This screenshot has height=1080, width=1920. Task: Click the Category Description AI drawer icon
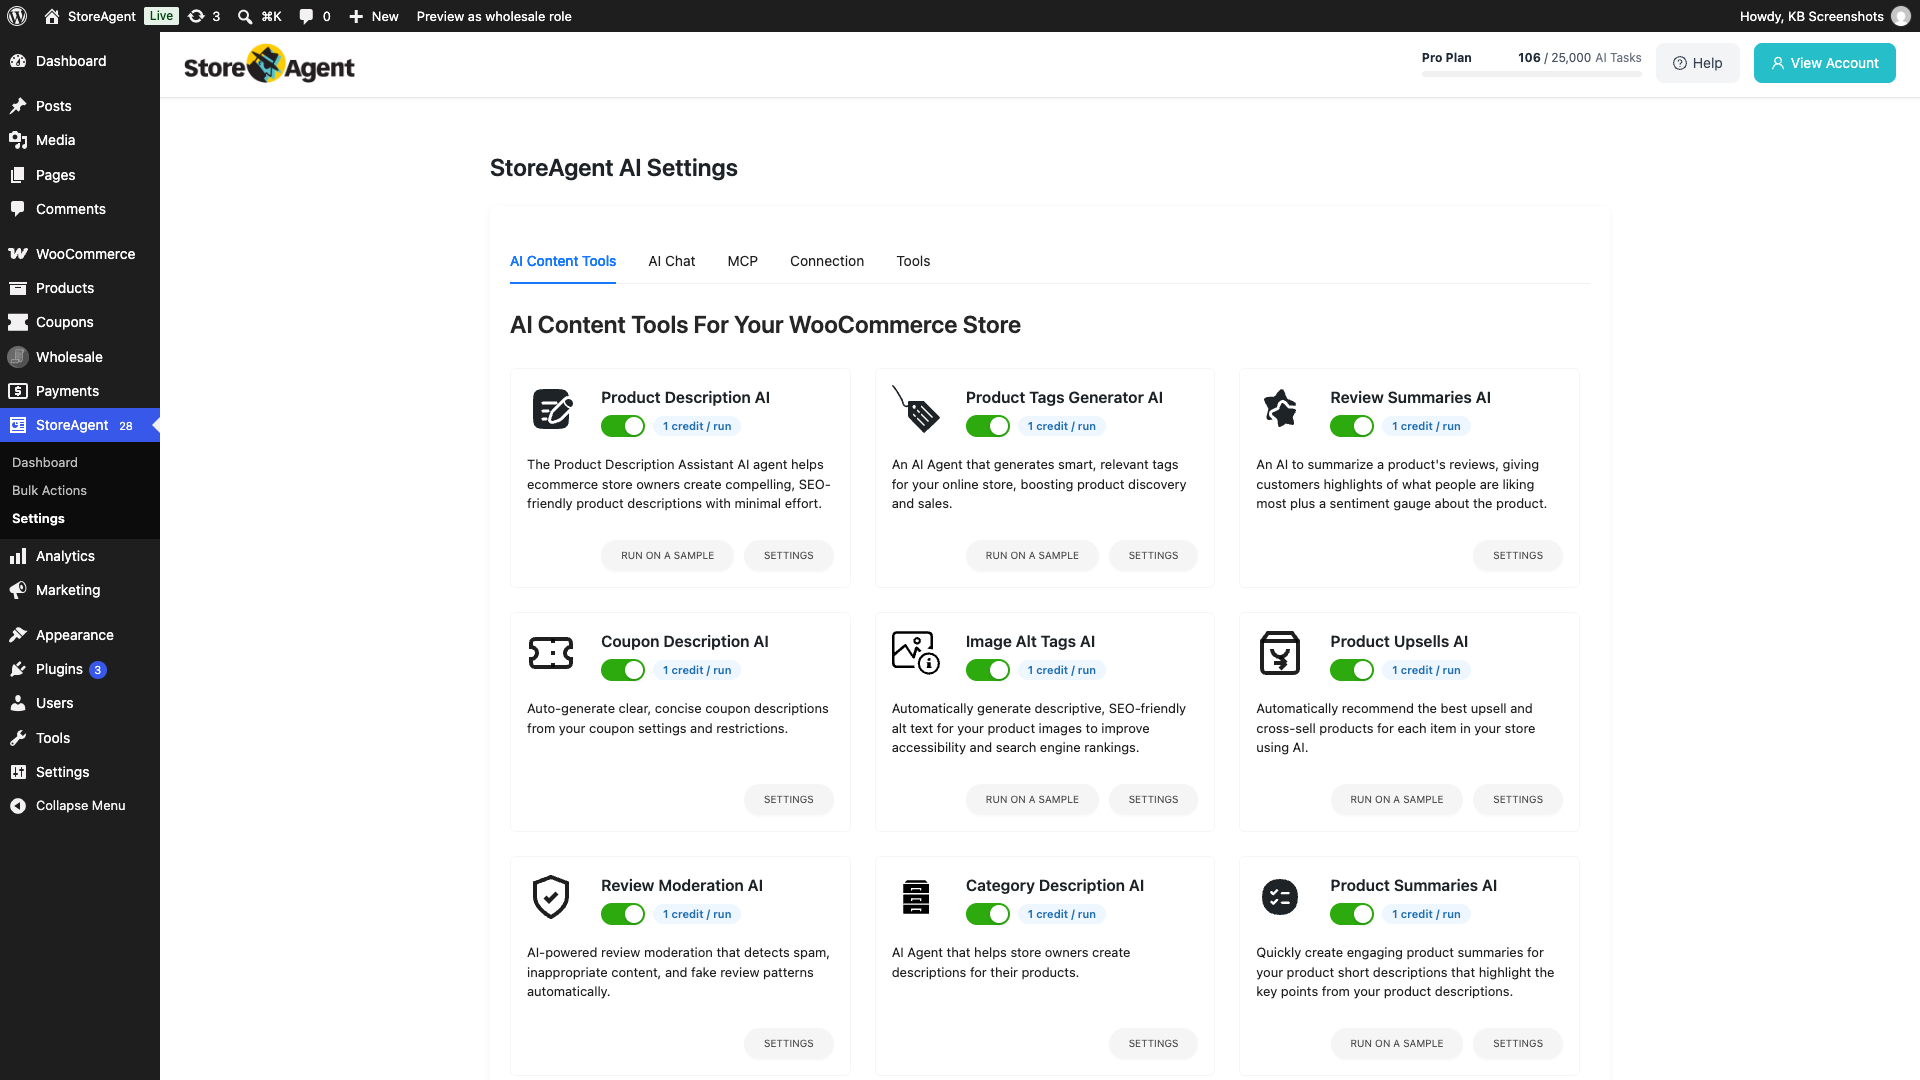pyautogui.click(x=916, y=897)
